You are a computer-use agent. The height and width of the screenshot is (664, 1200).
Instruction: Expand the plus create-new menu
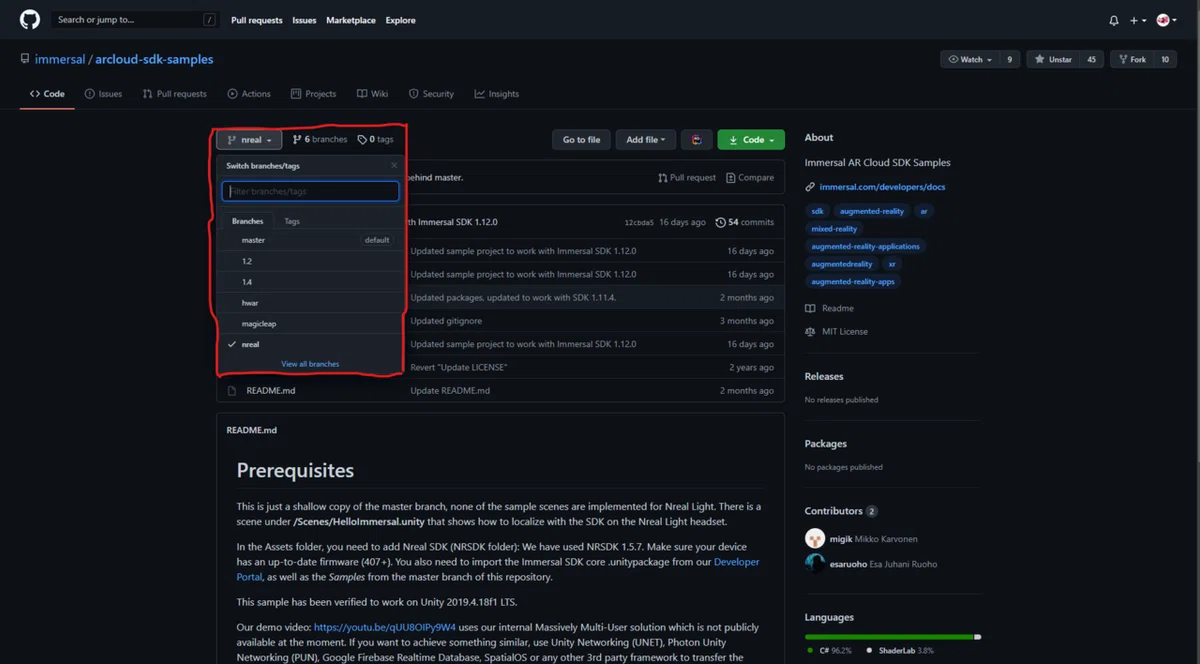coord(1138,20)
